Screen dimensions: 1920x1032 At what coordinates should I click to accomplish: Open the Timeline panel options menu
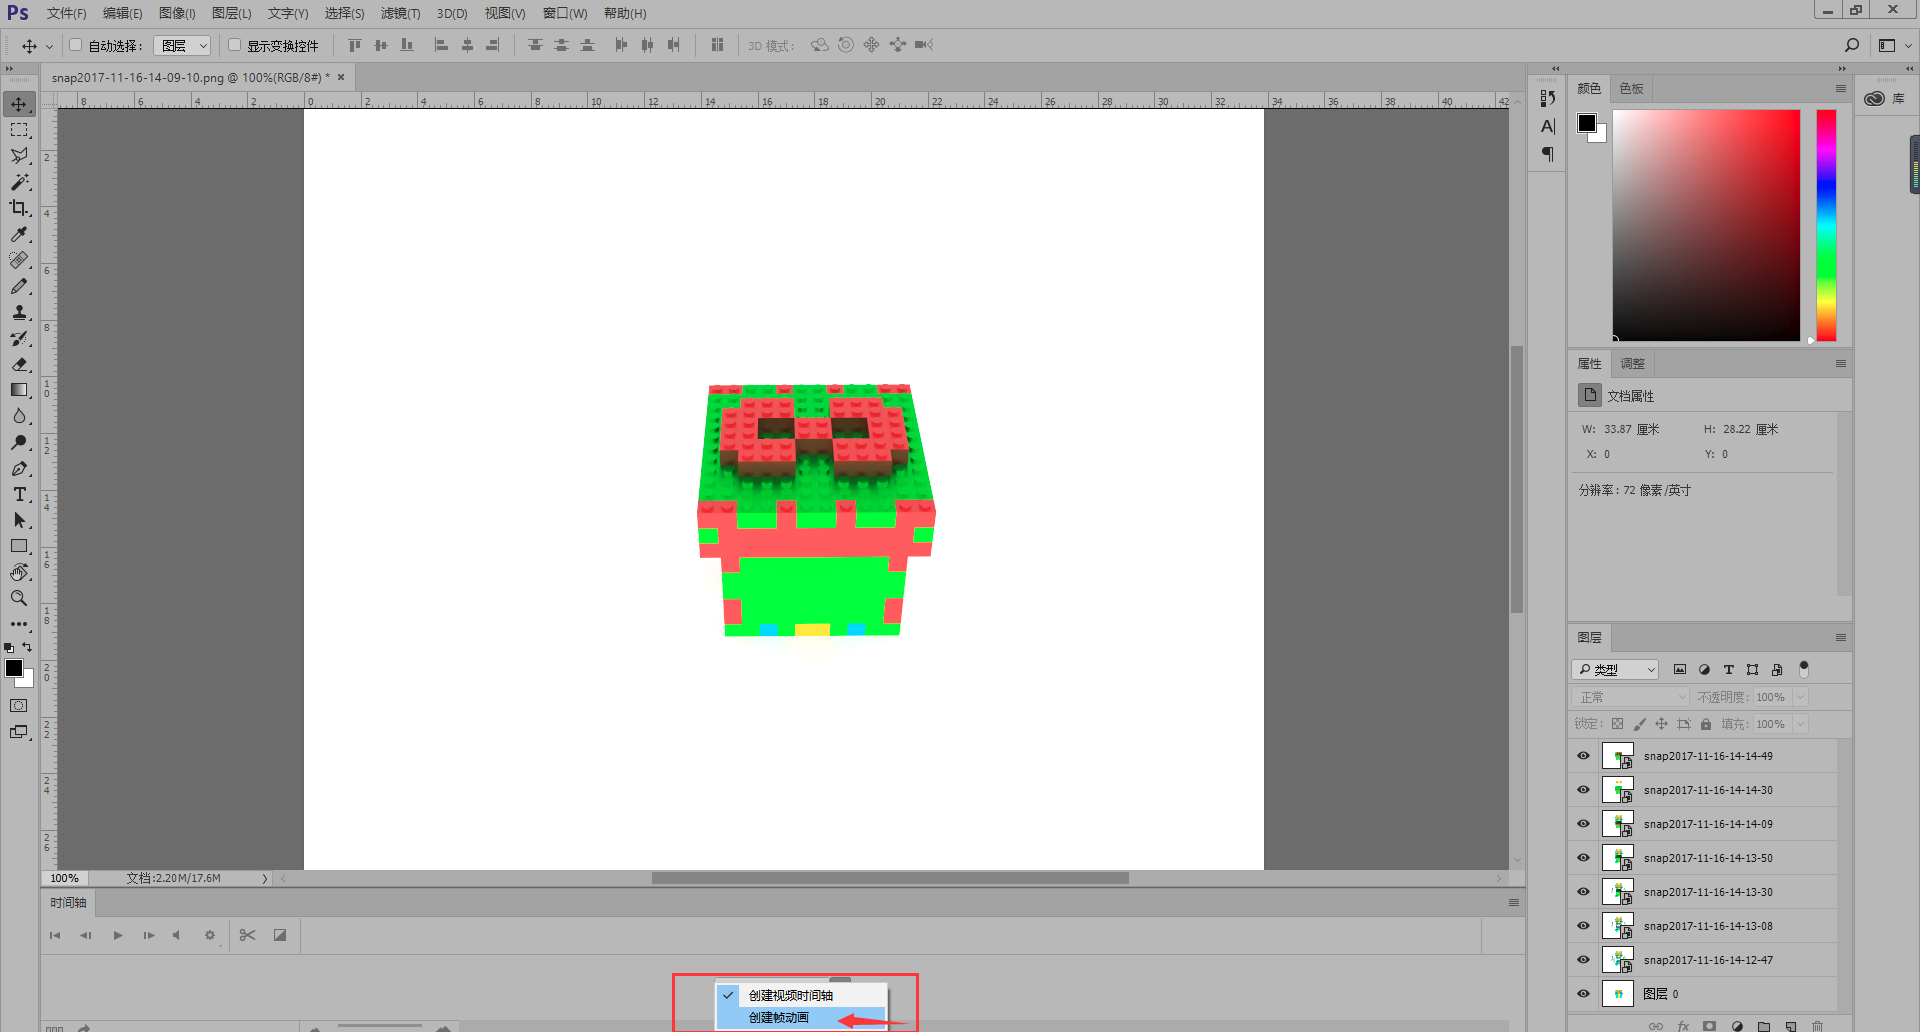[1514, 903]
